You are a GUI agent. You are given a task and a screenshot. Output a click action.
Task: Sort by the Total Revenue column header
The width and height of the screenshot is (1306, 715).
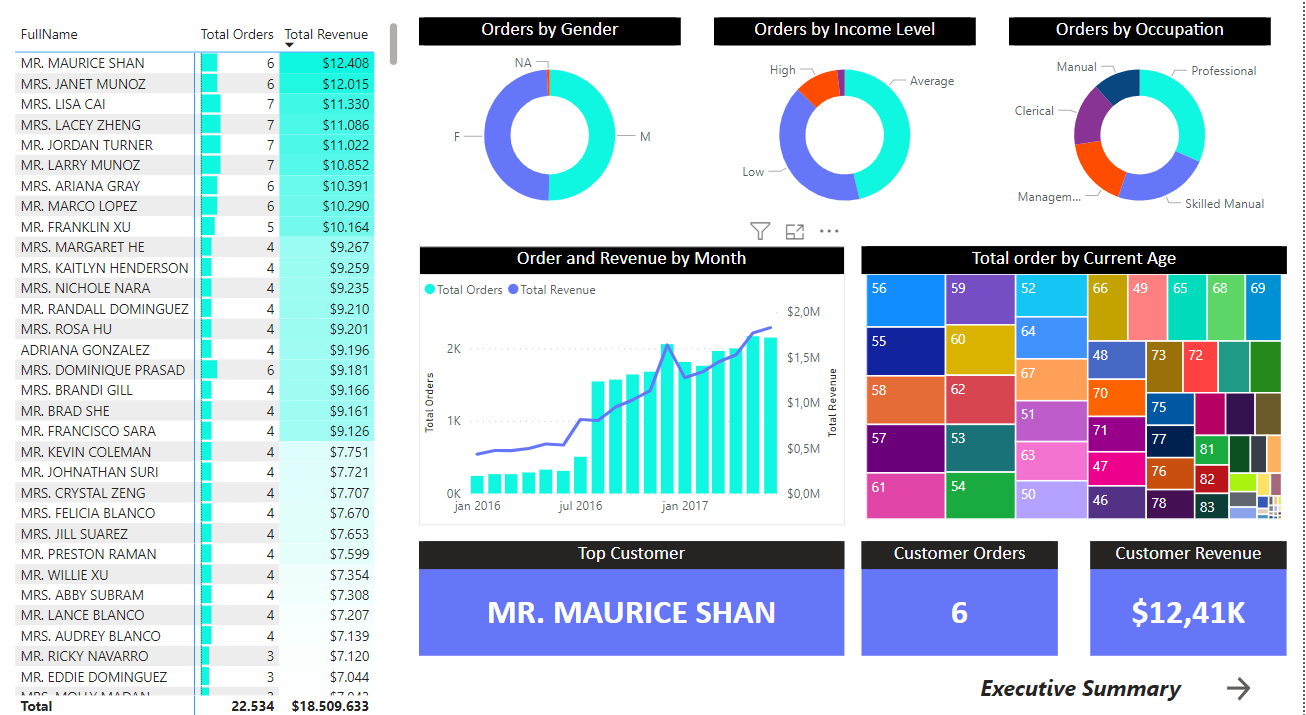pyautogui.click(x=326, y=34)
